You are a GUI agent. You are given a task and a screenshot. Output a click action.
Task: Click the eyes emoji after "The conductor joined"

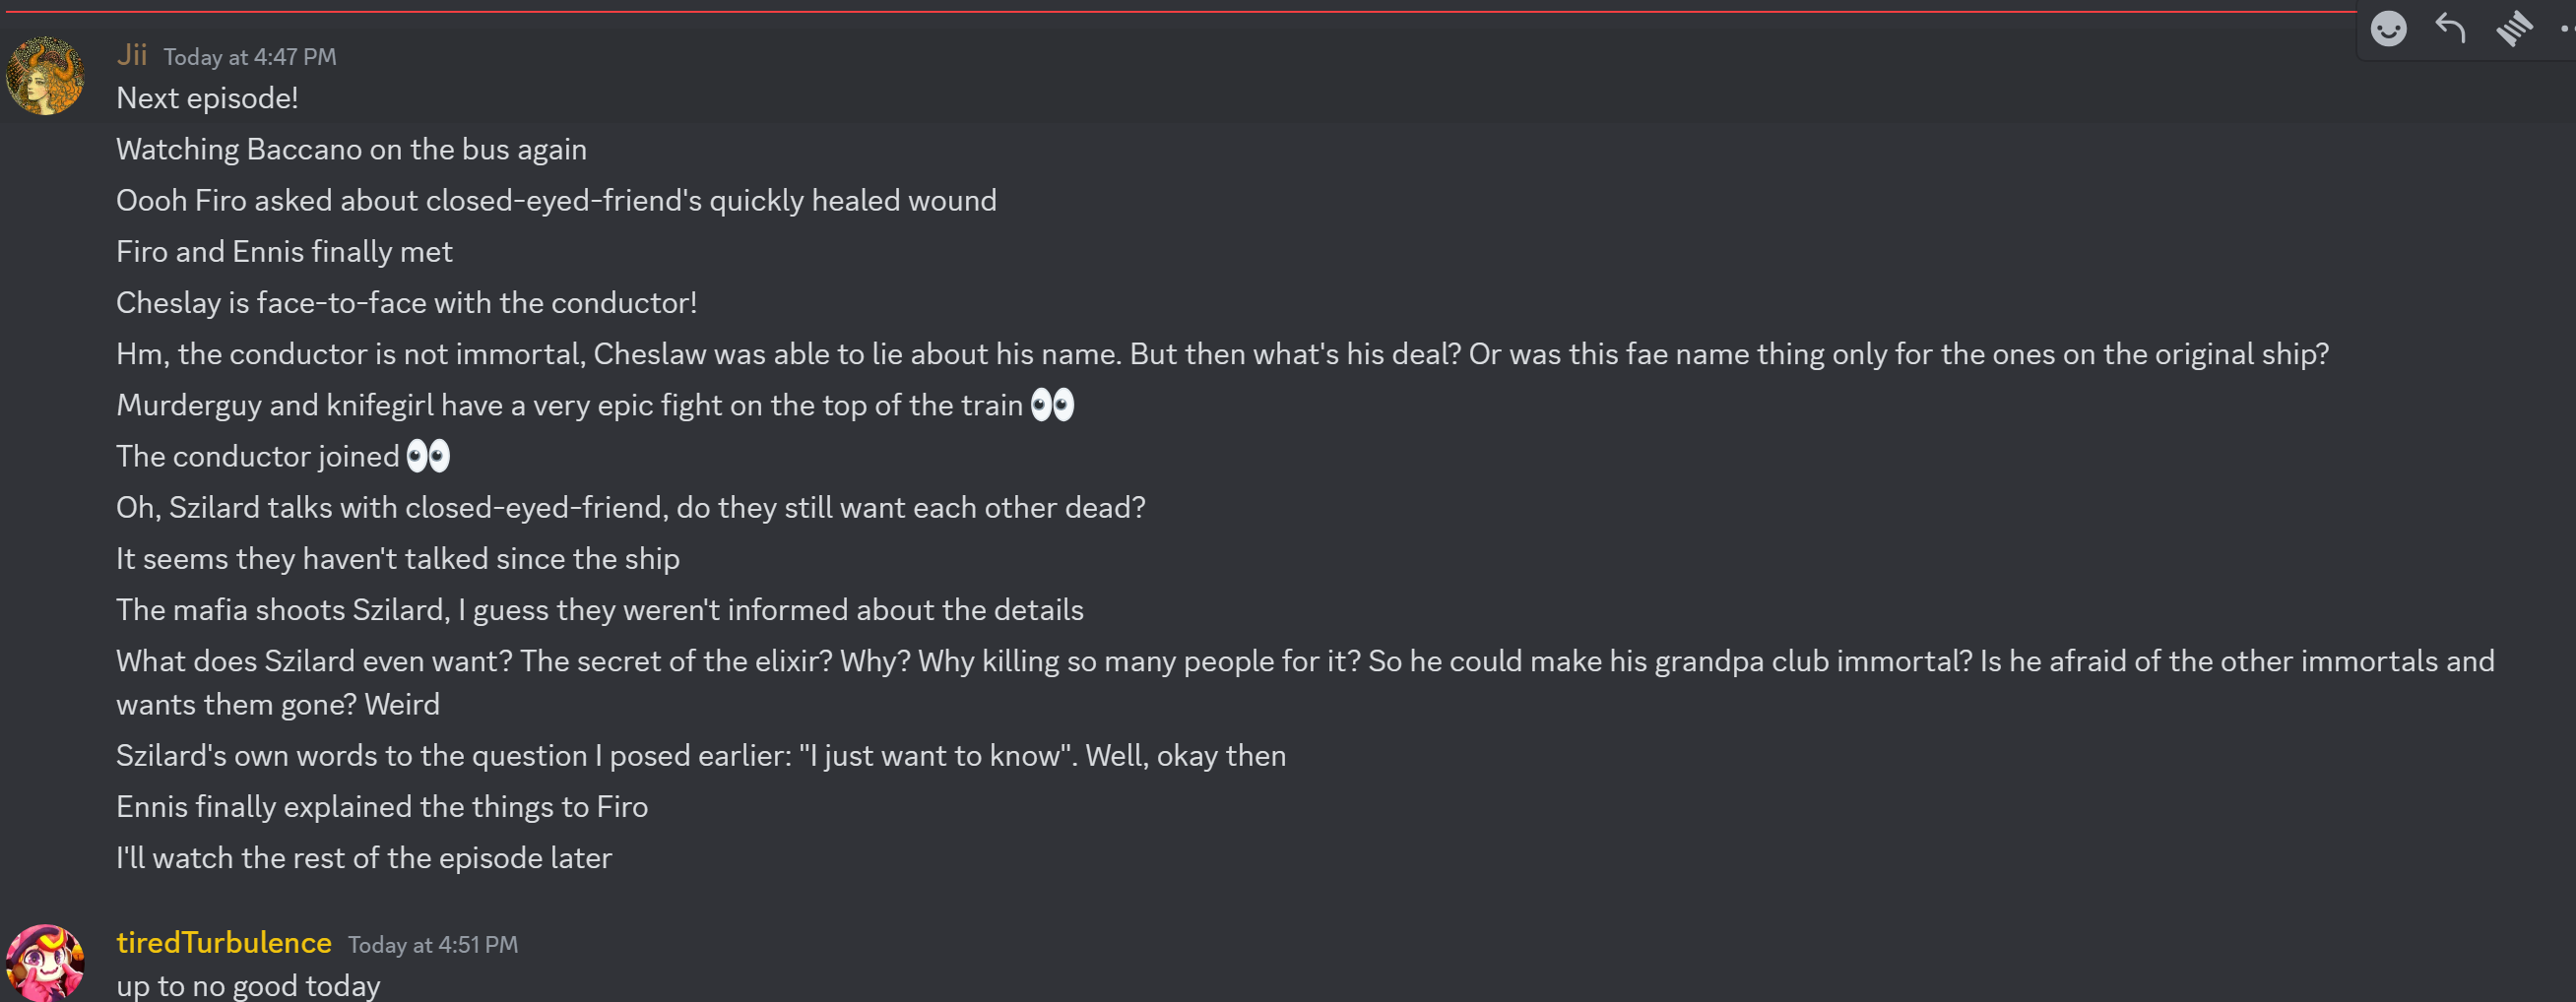click(x=428, y=456)
